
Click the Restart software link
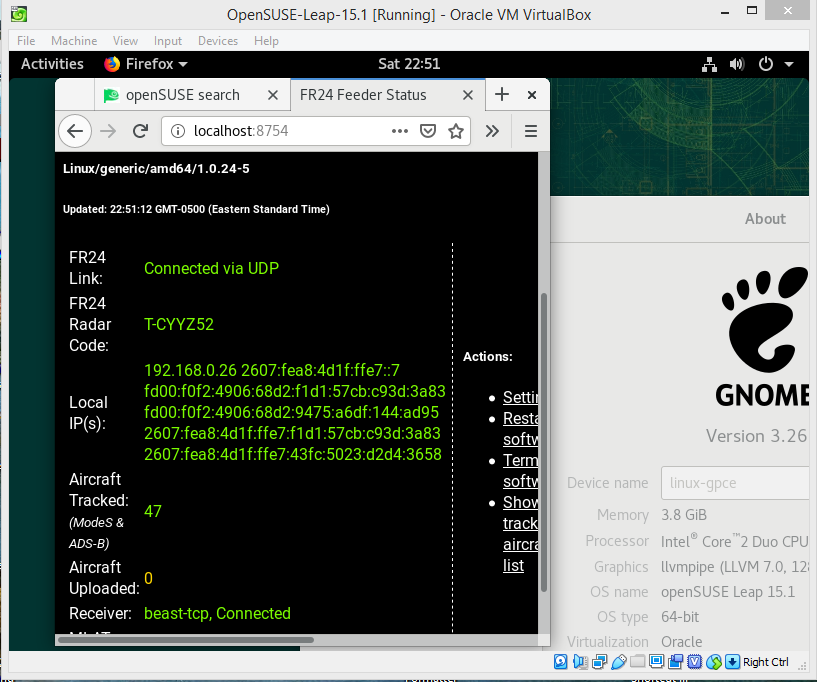(520, 428)
